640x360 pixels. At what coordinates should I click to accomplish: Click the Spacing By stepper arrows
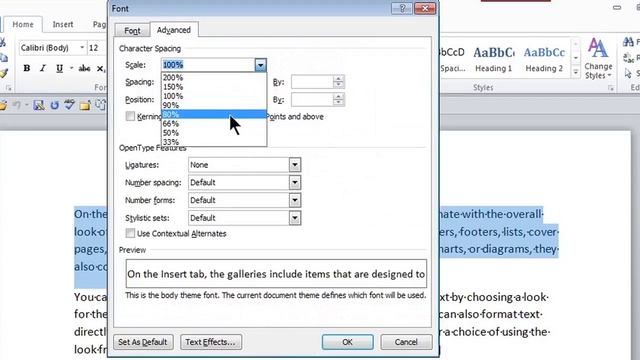tap(338, 82)
